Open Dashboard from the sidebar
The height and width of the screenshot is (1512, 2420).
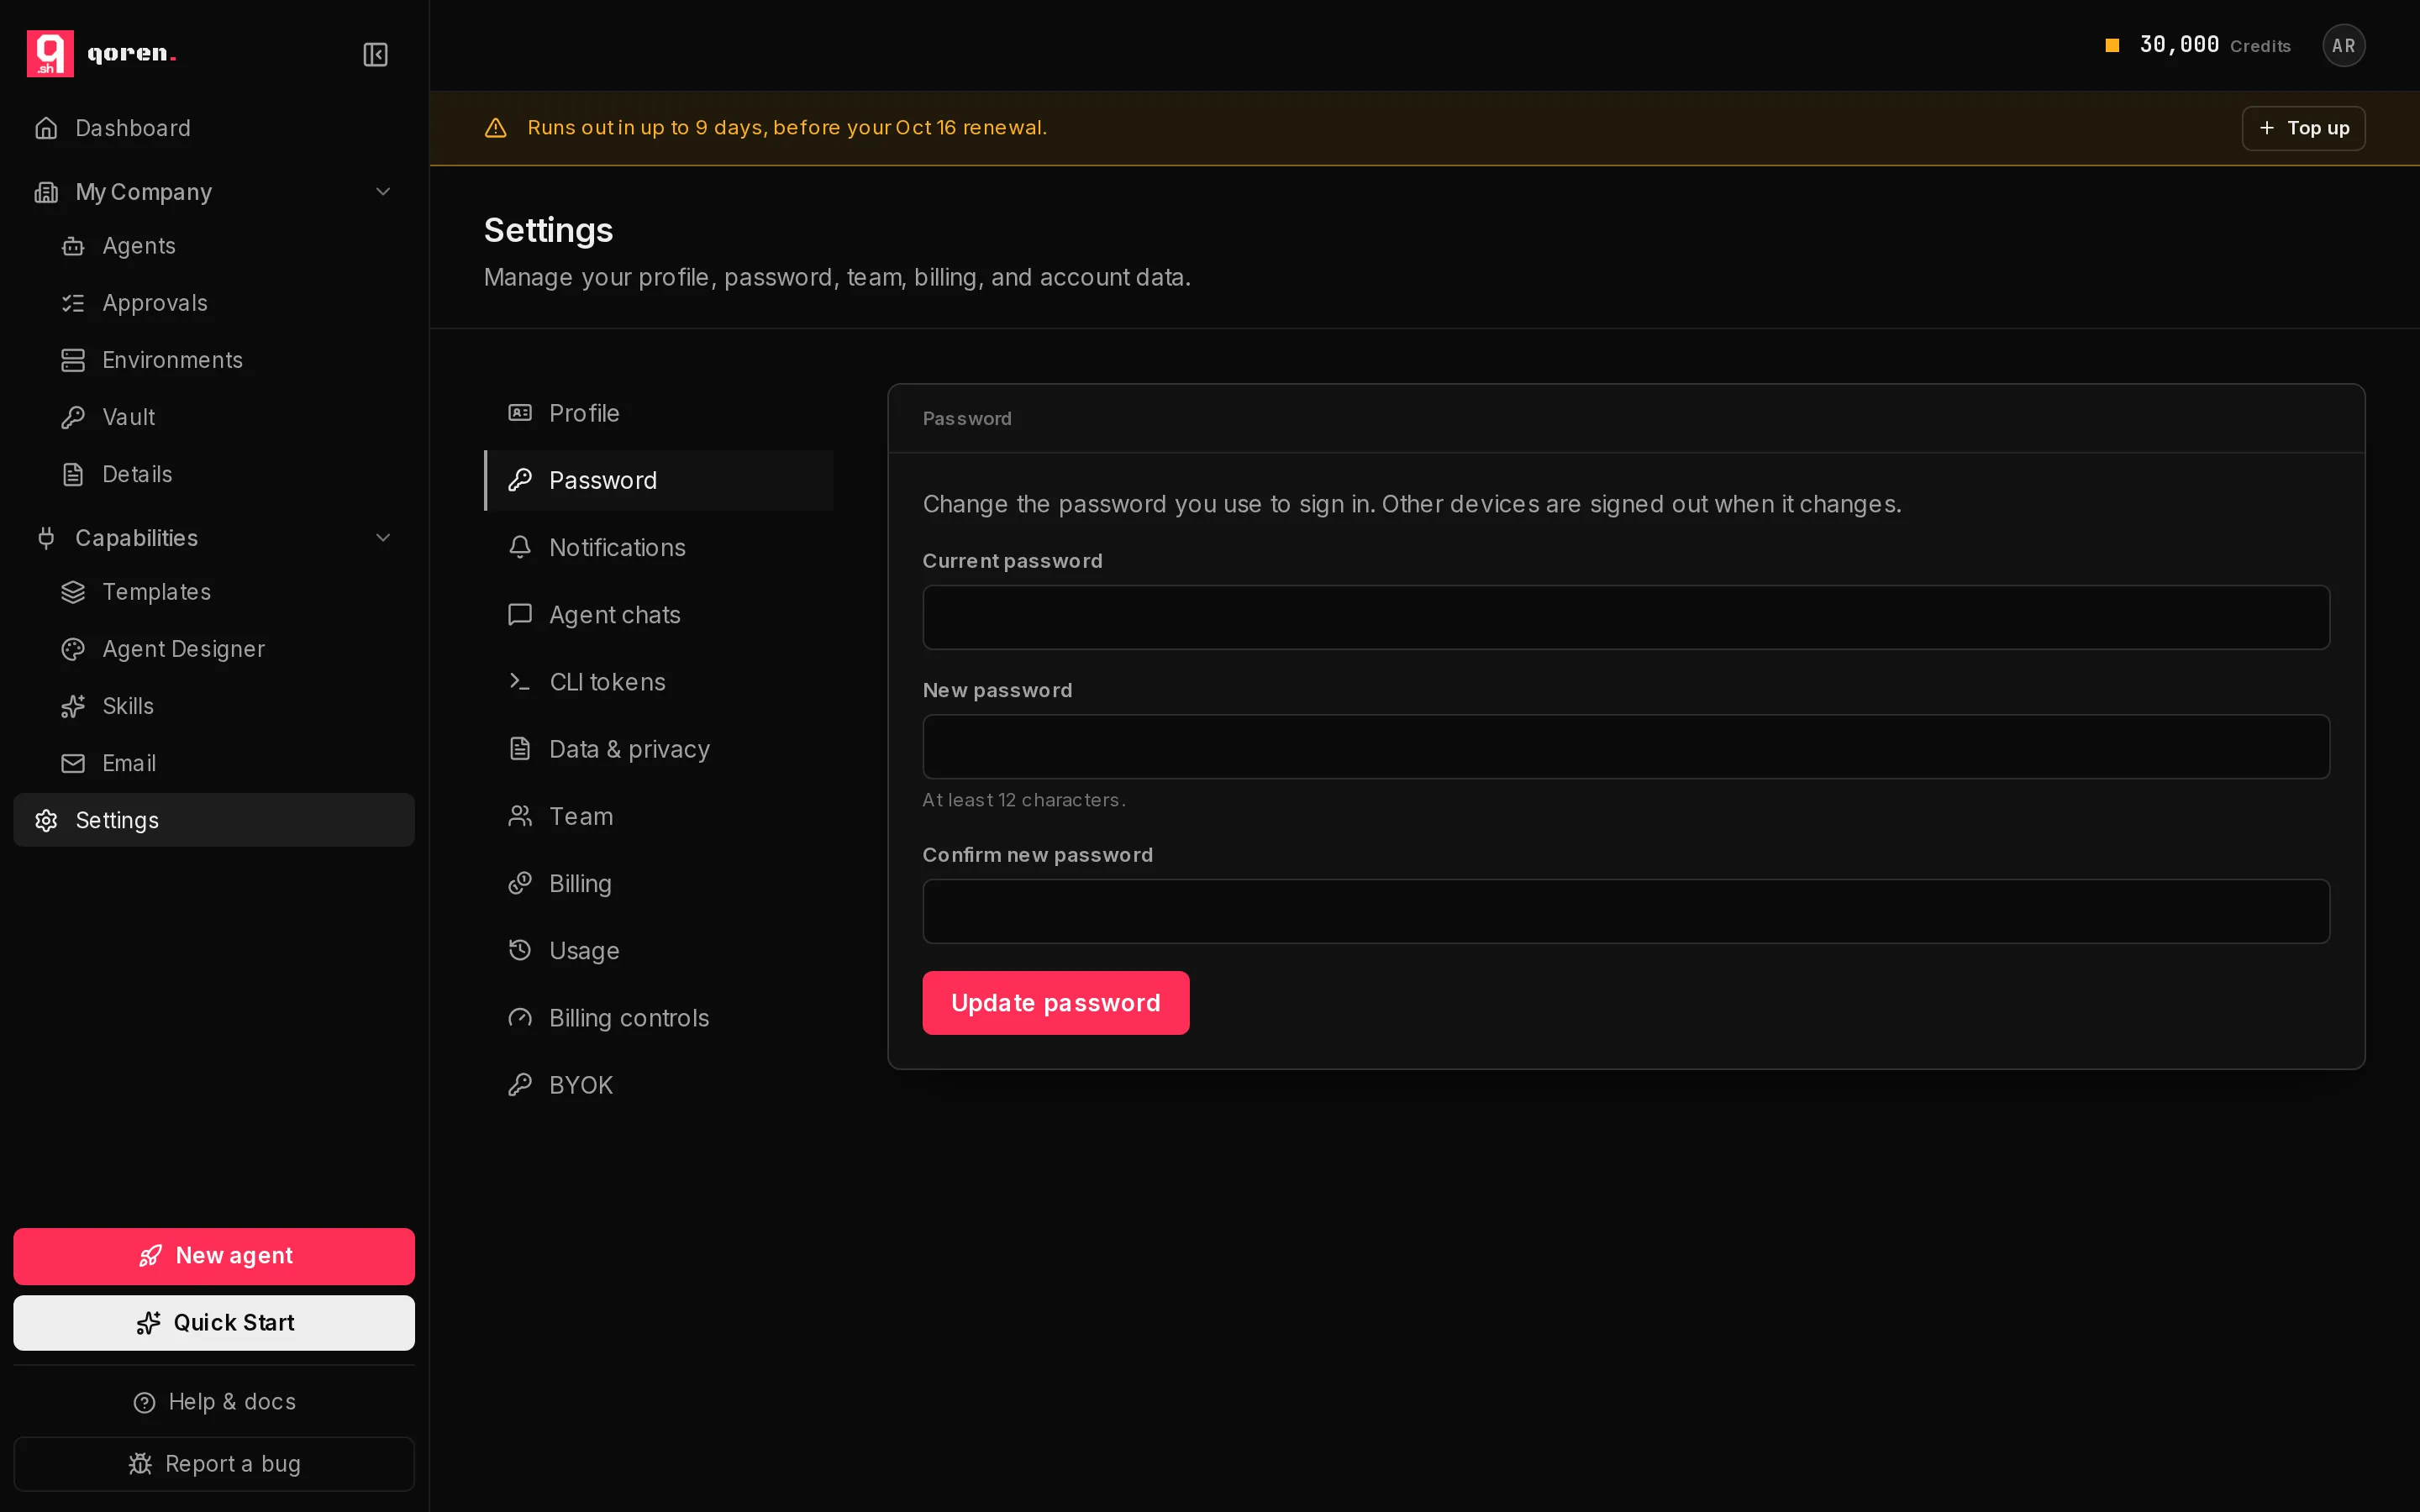click(214, 128)
